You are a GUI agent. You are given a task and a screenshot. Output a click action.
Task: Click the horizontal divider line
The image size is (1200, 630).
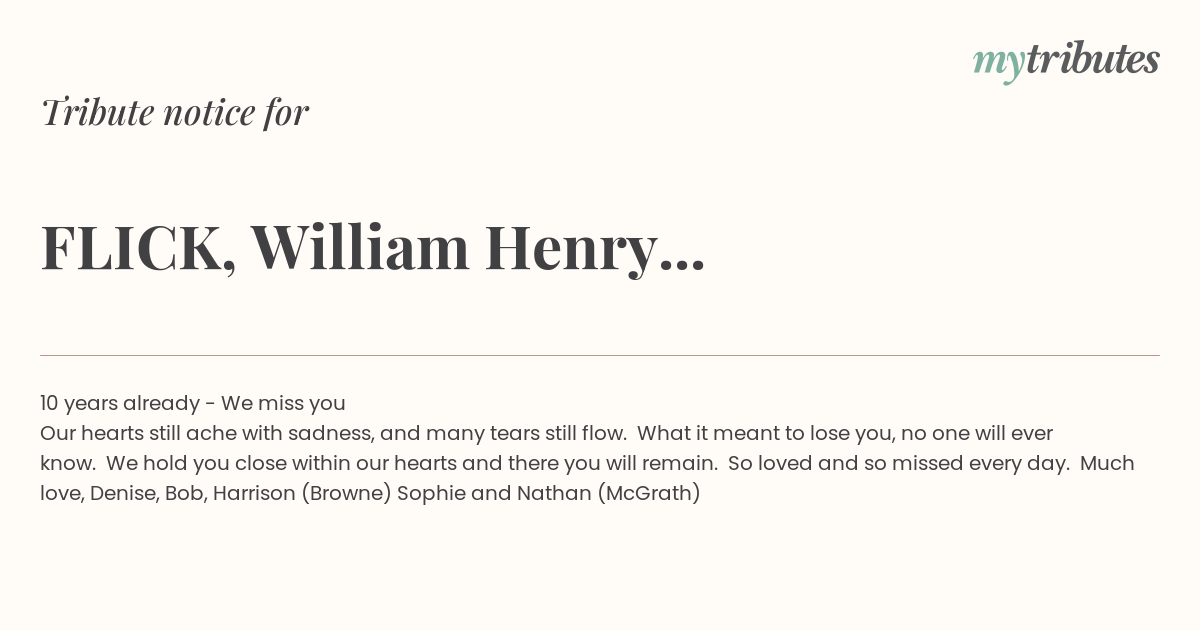click(x=600, y=355)
